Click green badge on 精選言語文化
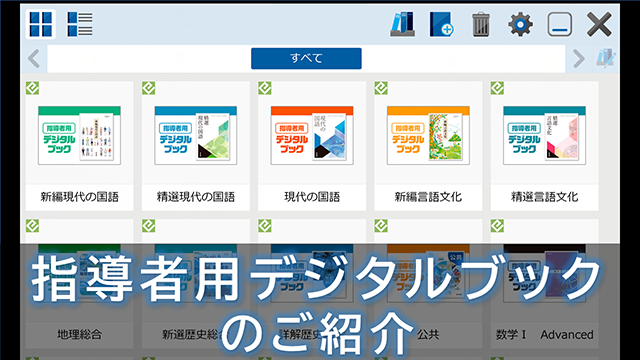The height and width of the screenshot is (360, 640). tap(497, 88)
